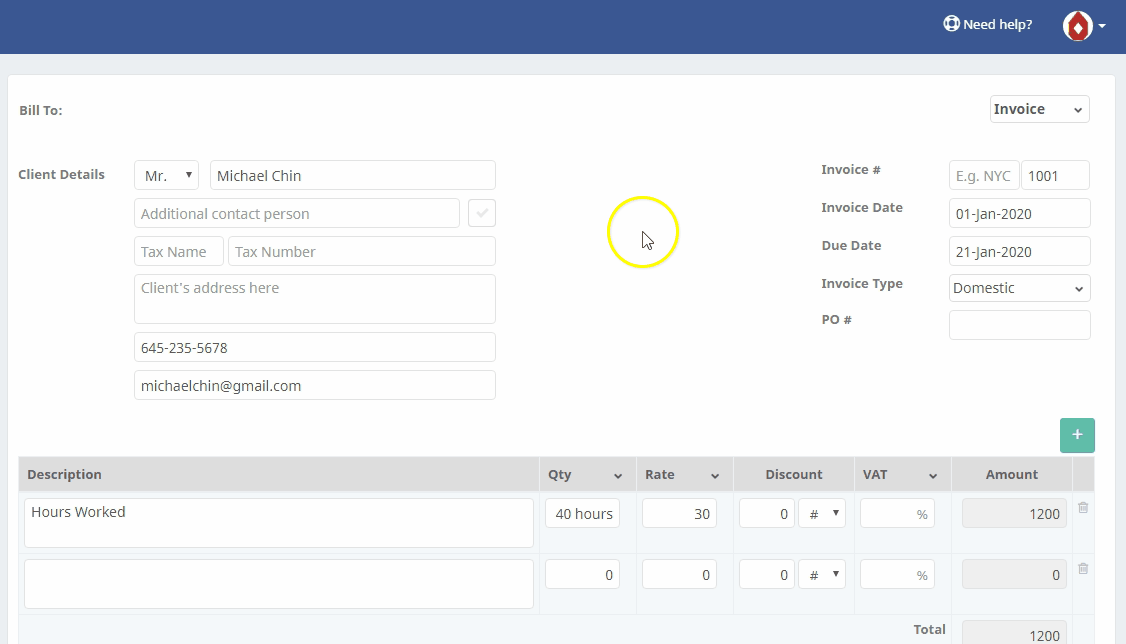Click the invoice prefix field E.g. NYC

[984, 175]
